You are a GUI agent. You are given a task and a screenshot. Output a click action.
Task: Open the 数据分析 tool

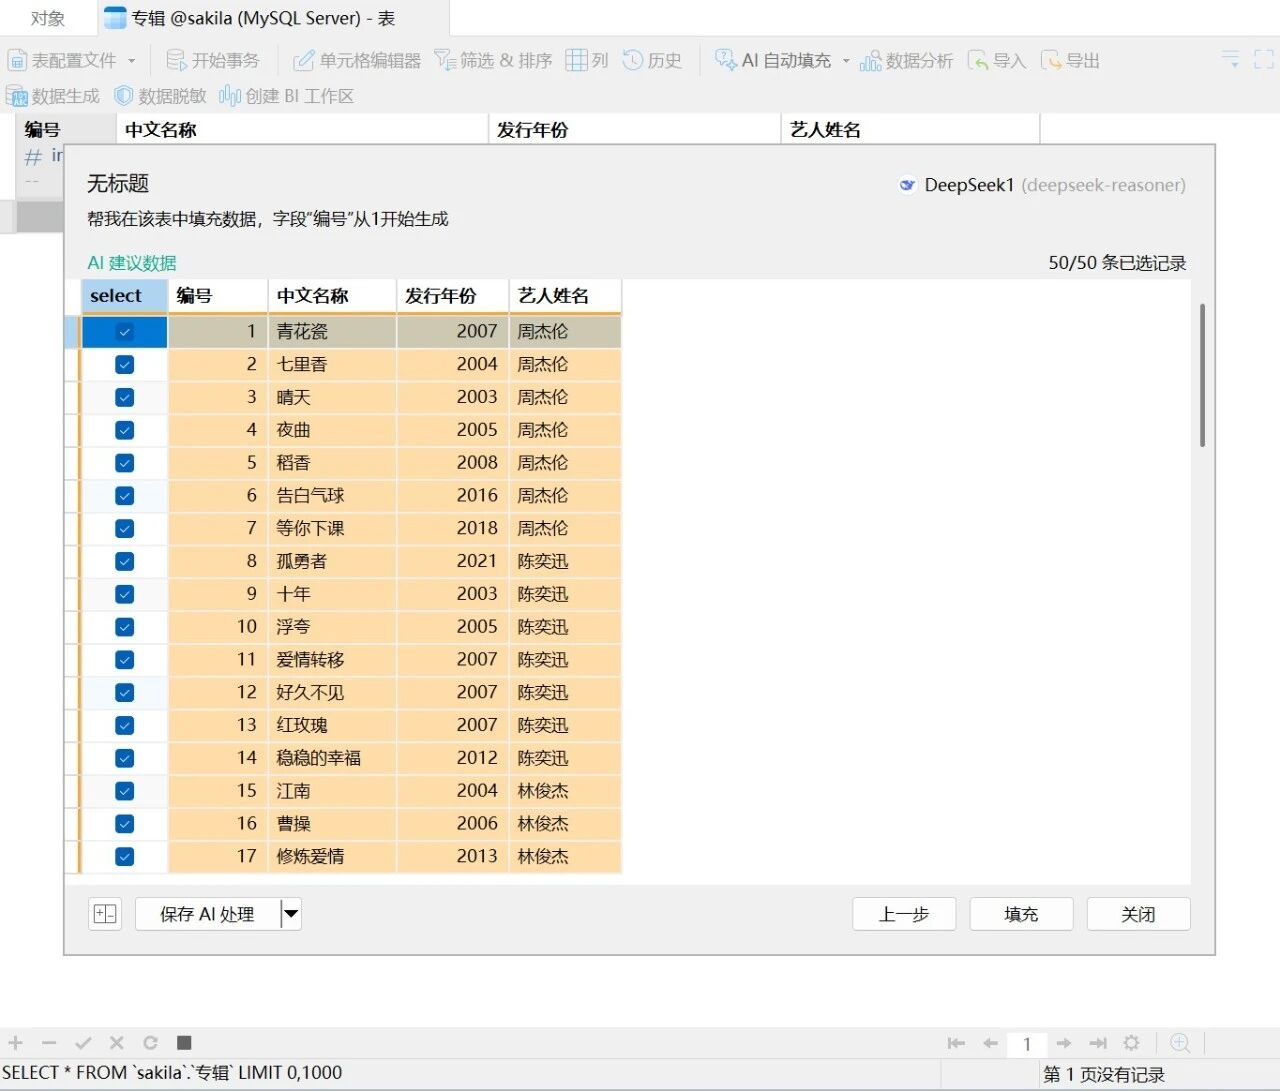(907, 61)
